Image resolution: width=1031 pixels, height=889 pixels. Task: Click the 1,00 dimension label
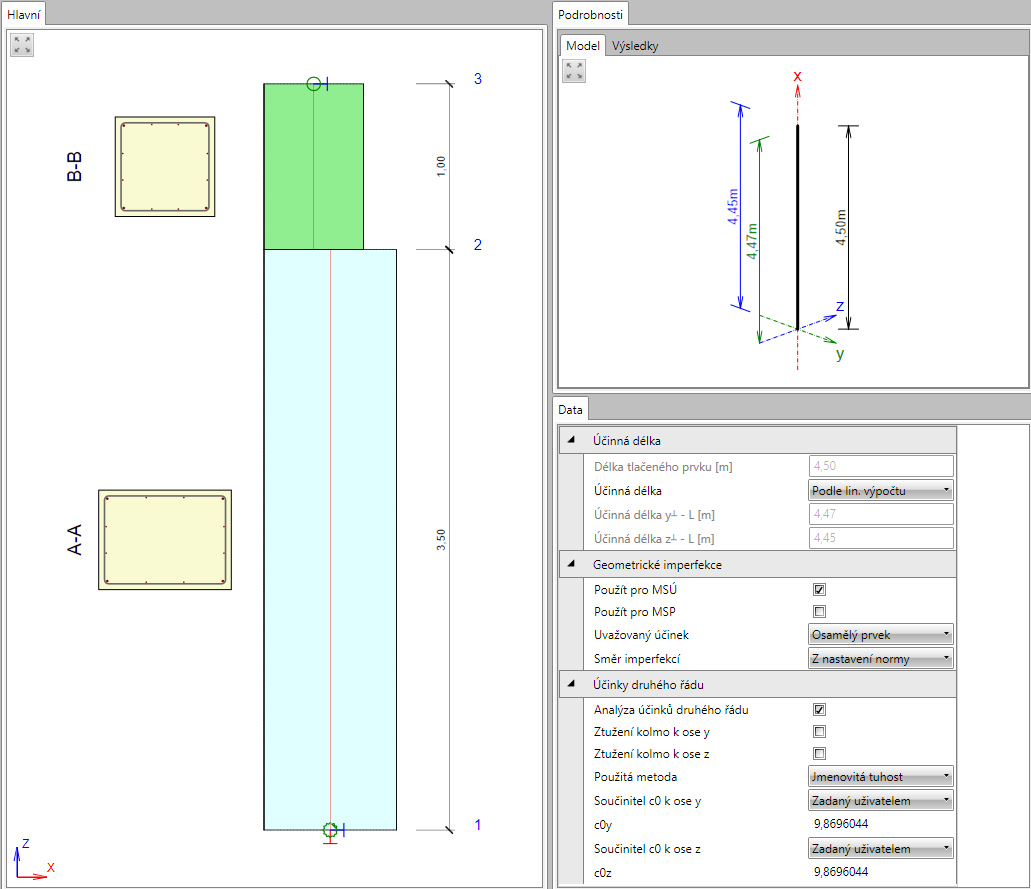(441, 166)
